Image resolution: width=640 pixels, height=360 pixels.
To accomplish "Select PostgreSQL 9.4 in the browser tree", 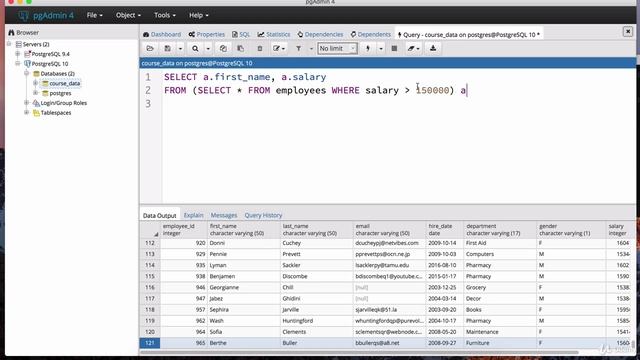I will coord(51,54).
